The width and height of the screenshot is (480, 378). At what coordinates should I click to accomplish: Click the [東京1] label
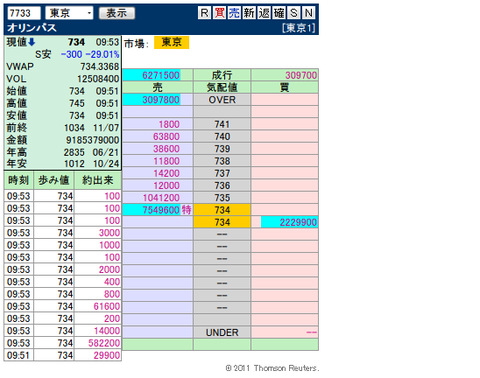tap(299, 28)
